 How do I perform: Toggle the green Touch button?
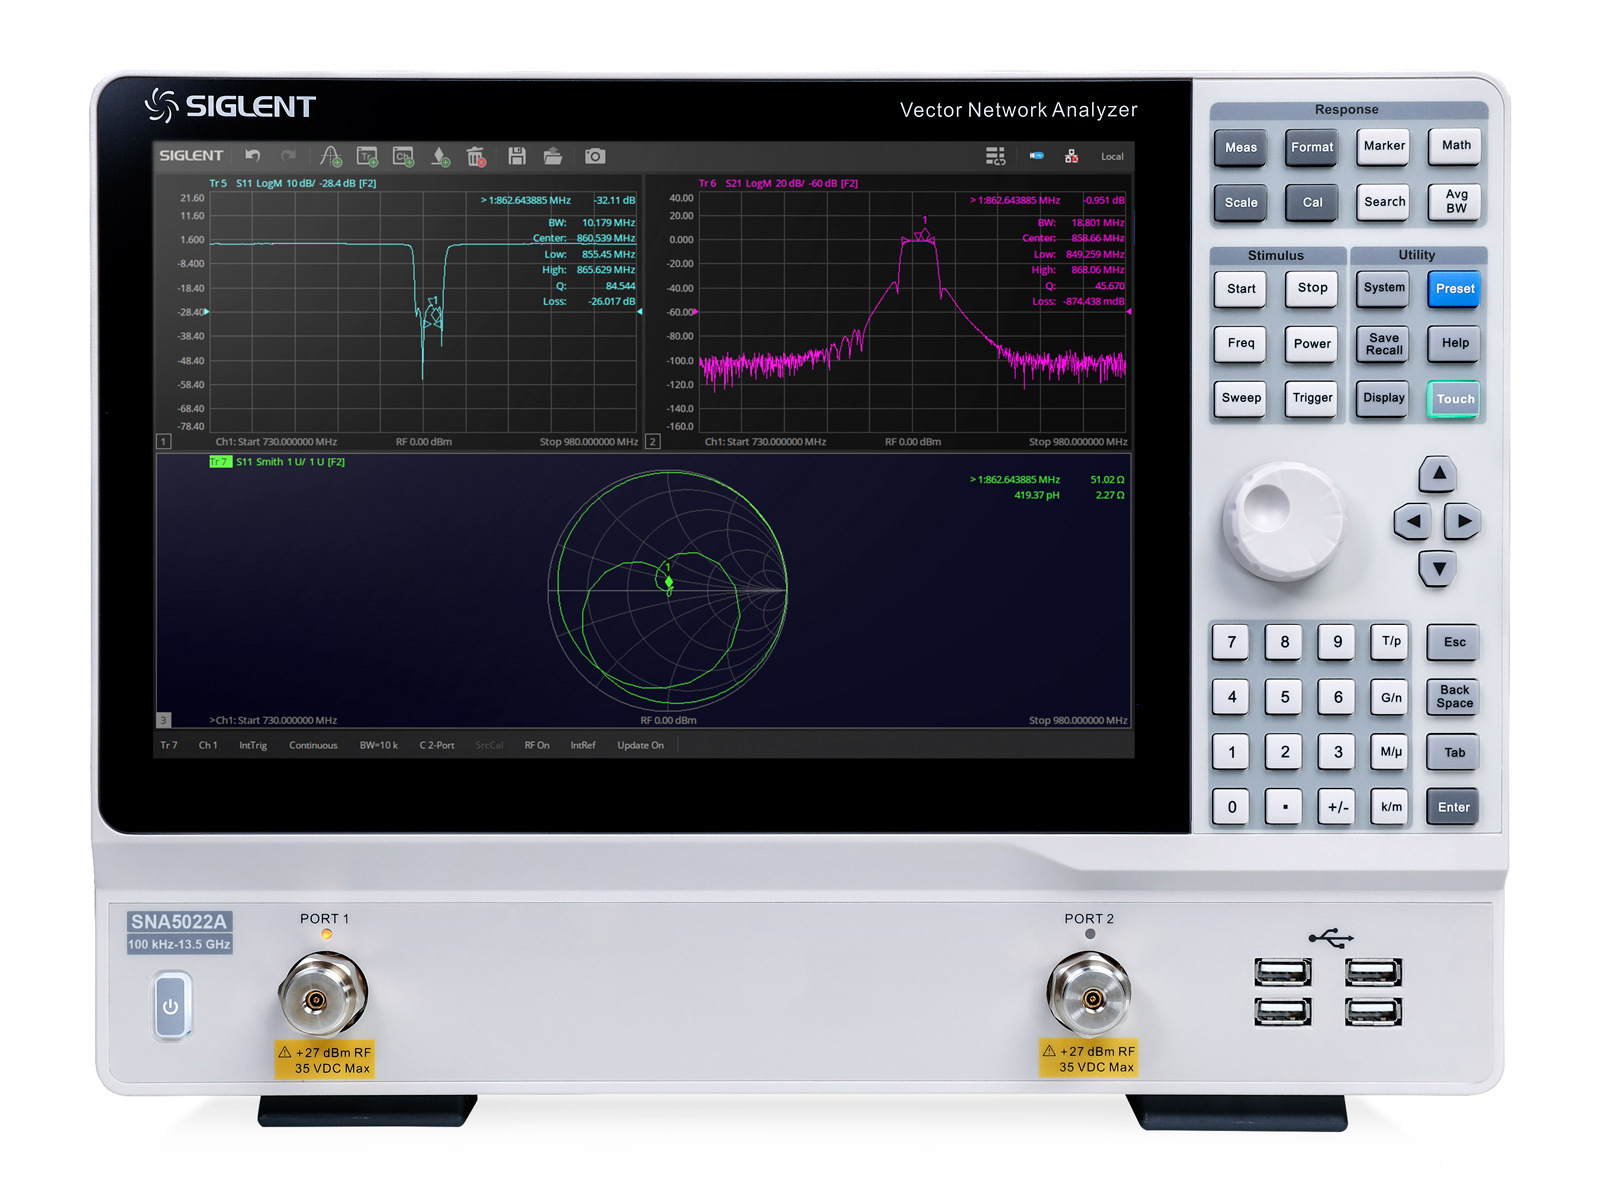(1455, 399)
